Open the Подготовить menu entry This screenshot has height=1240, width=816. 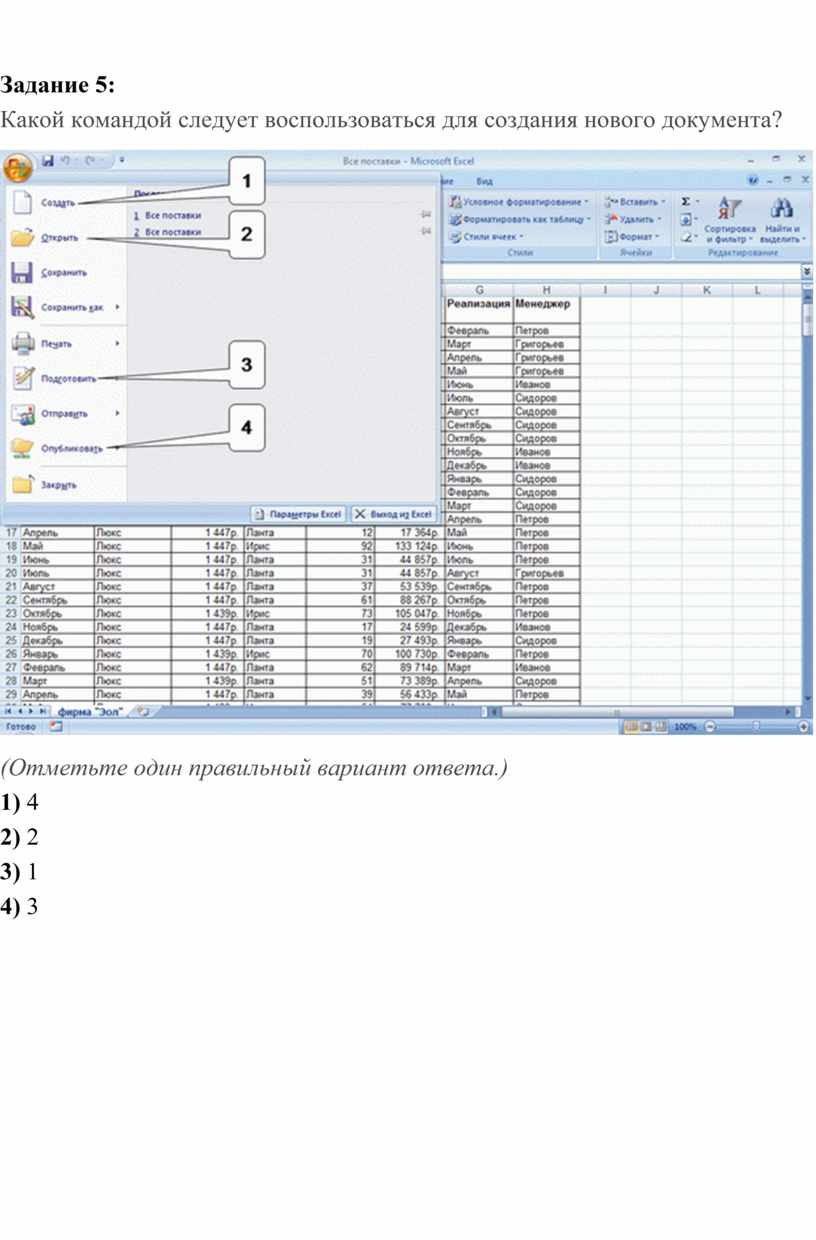click(68, 379)
